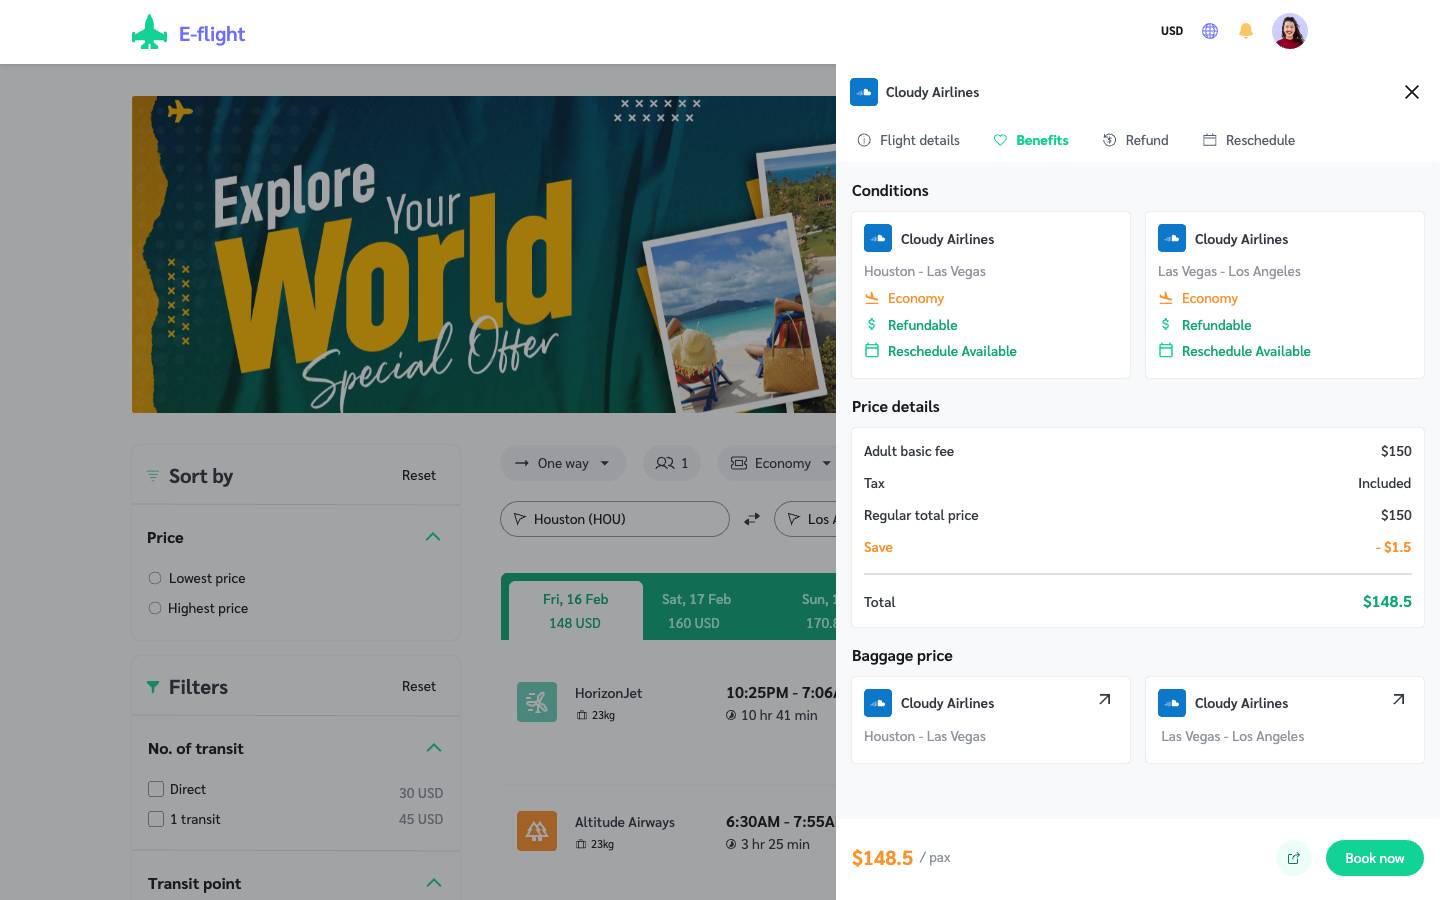This screenshot has height=900, width=1440.
Task: Select the Highest price radio option
Action: [155, 608]
